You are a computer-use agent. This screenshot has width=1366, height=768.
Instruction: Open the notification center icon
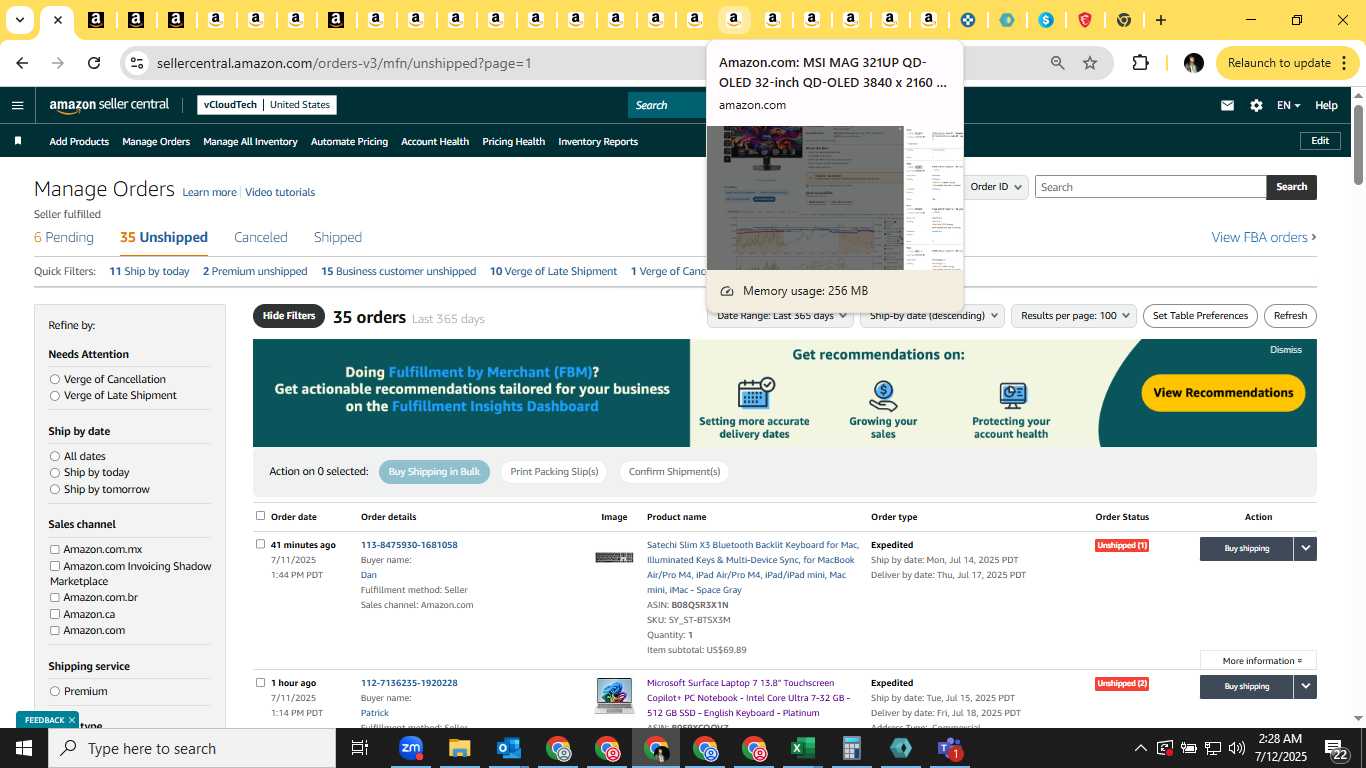pos(1338,748)
